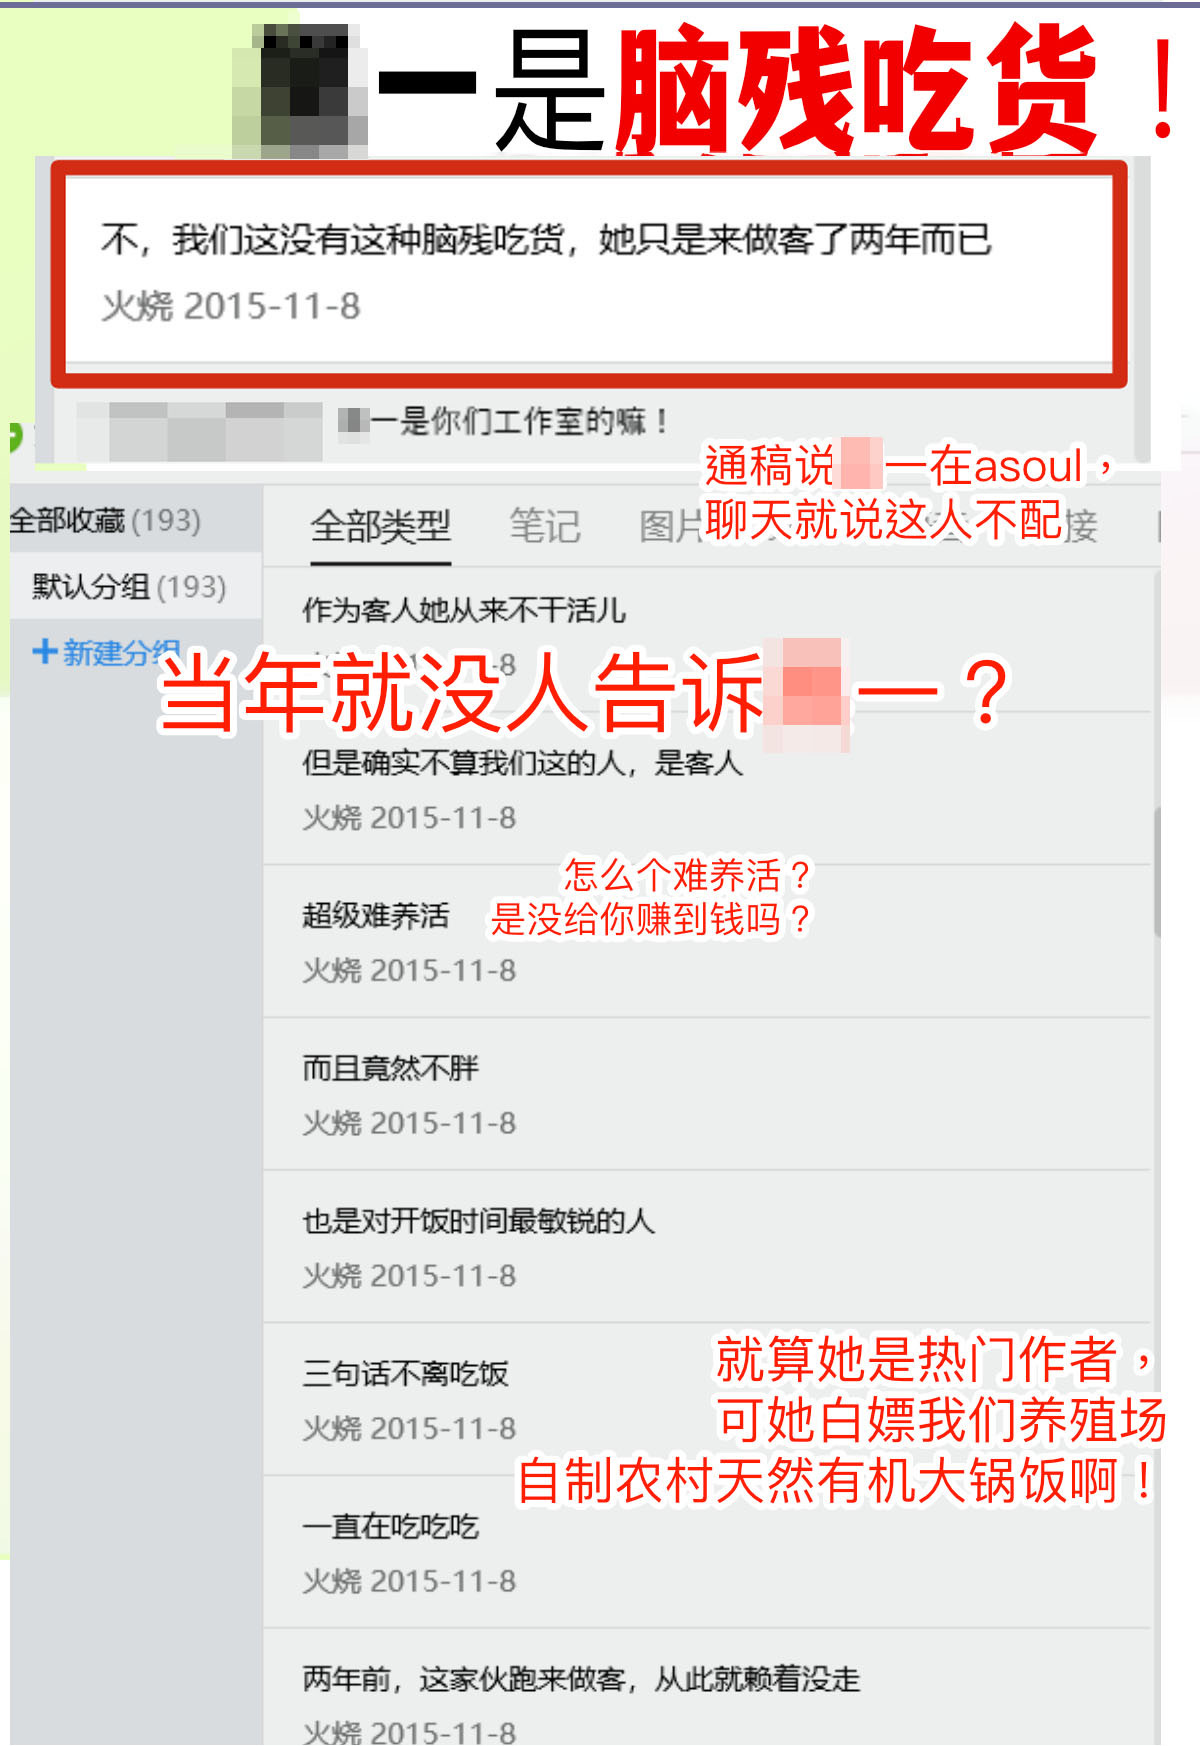1200x1746 pixels.
Task: Open the entry 三句话不离吃饭
Action: click(706, 1400)
